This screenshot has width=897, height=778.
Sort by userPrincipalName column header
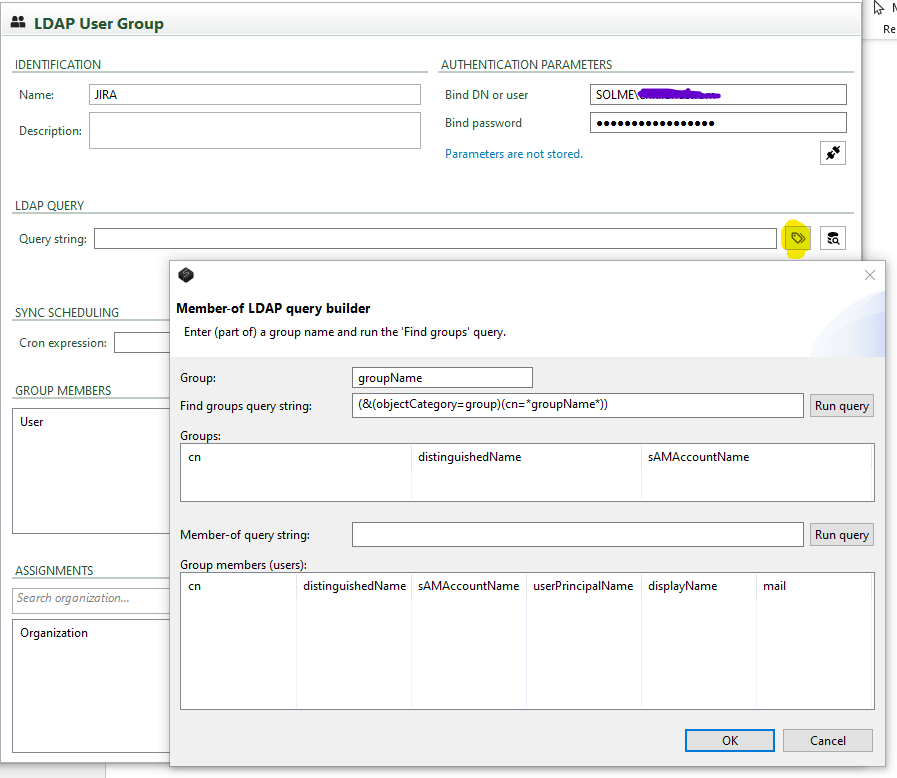click(x=583, y=586)
